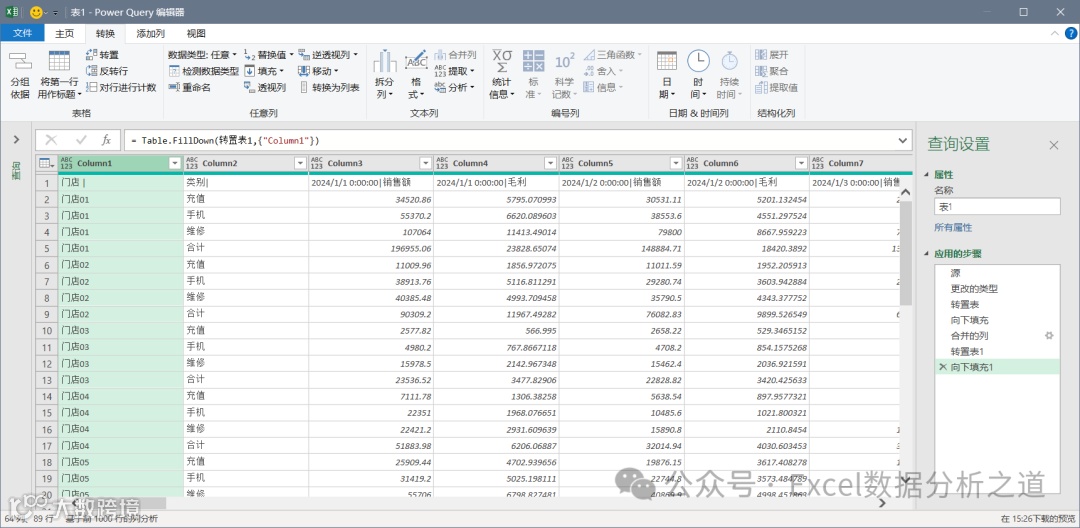The height and width of the screenshot is (528, 1080).
Task: Click the Expand (展开) structured column tool
Action: pyautogui.click(x=771, y=54)
